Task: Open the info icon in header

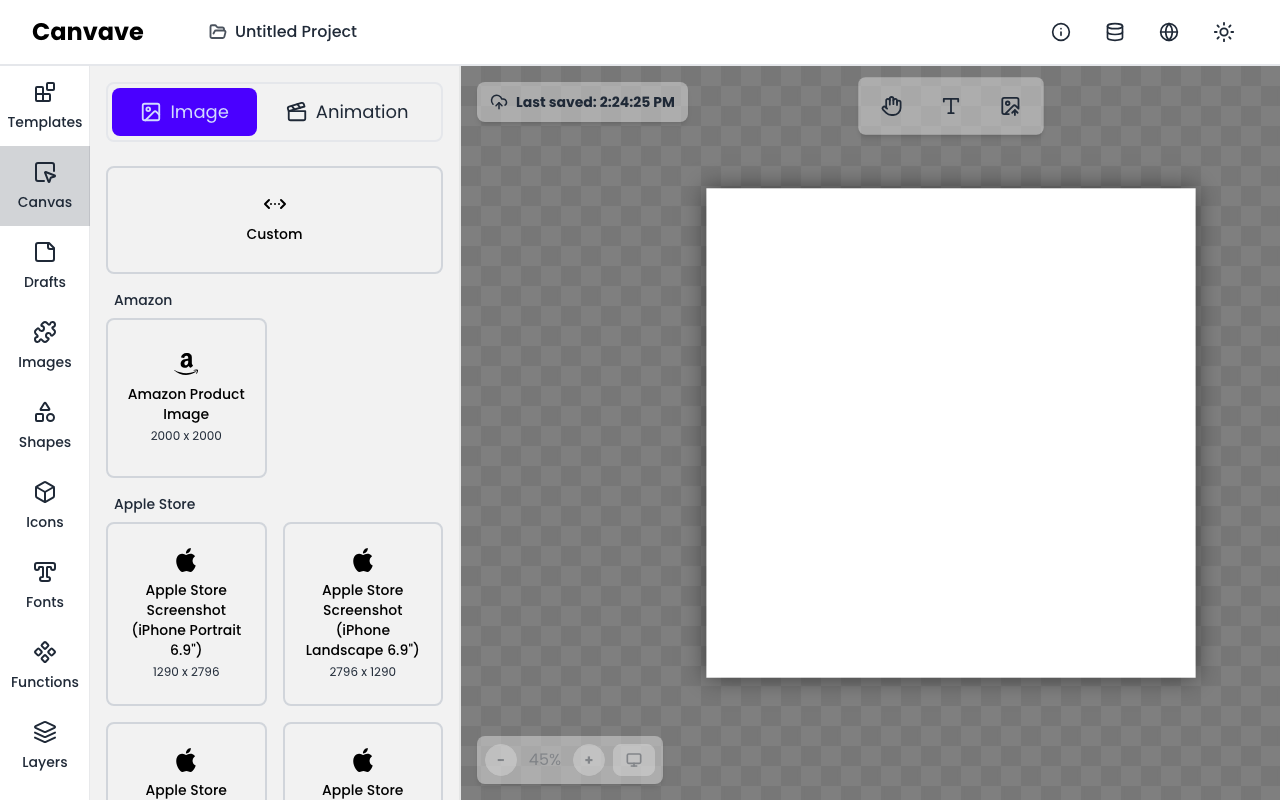Action: point(1061,32)
